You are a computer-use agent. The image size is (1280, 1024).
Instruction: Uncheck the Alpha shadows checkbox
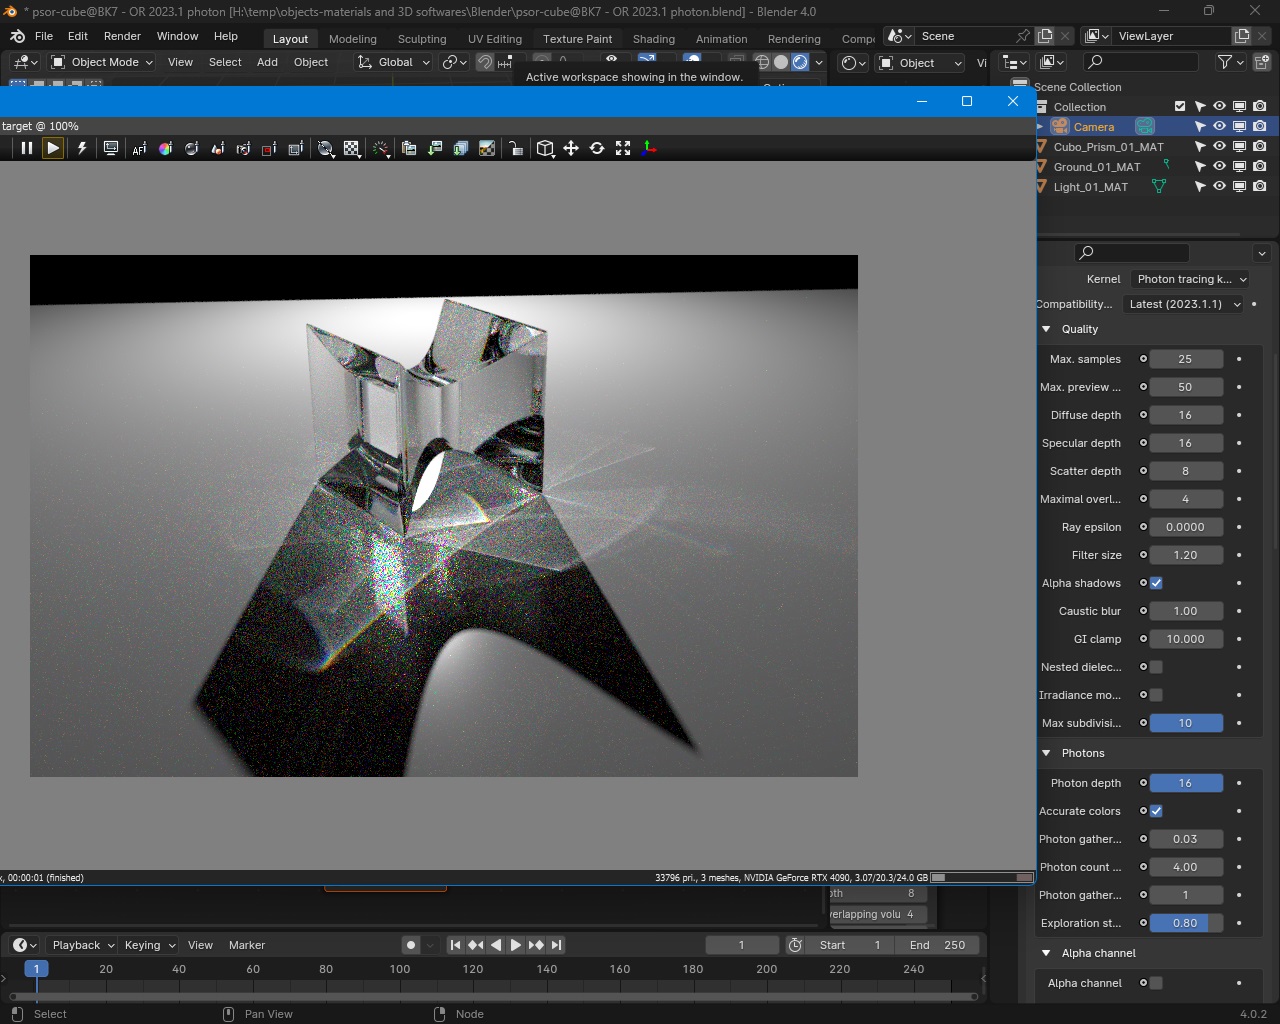(1156, 583)
